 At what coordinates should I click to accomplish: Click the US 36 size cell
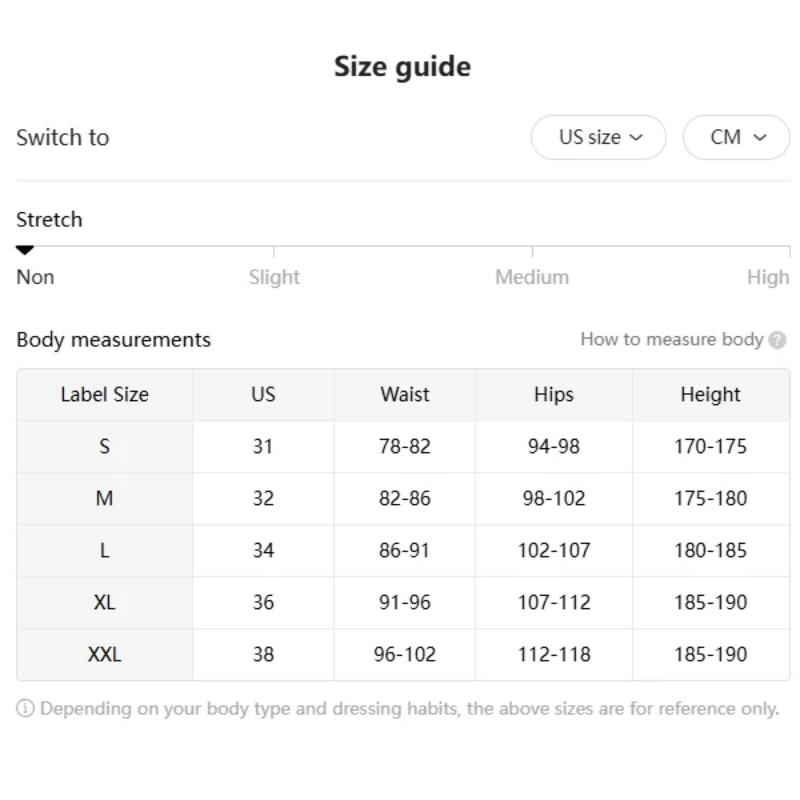click(262, 603)
